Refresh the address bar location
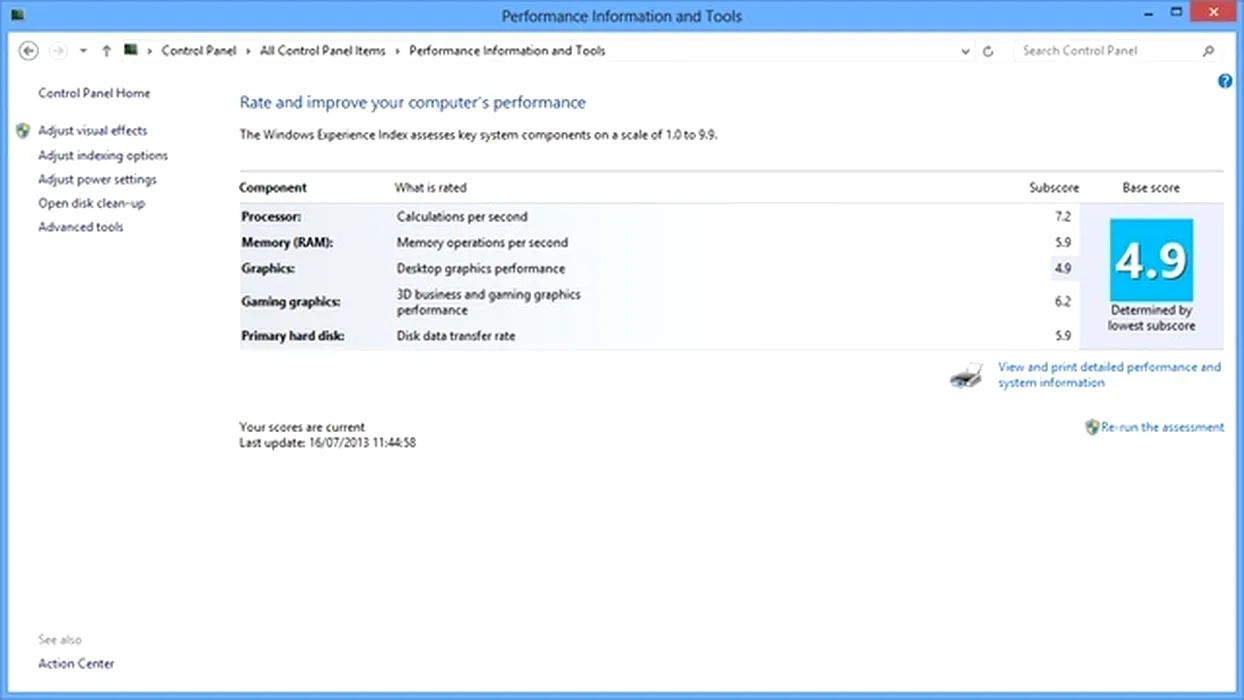 pyautogui.click(x=988, y=51)
